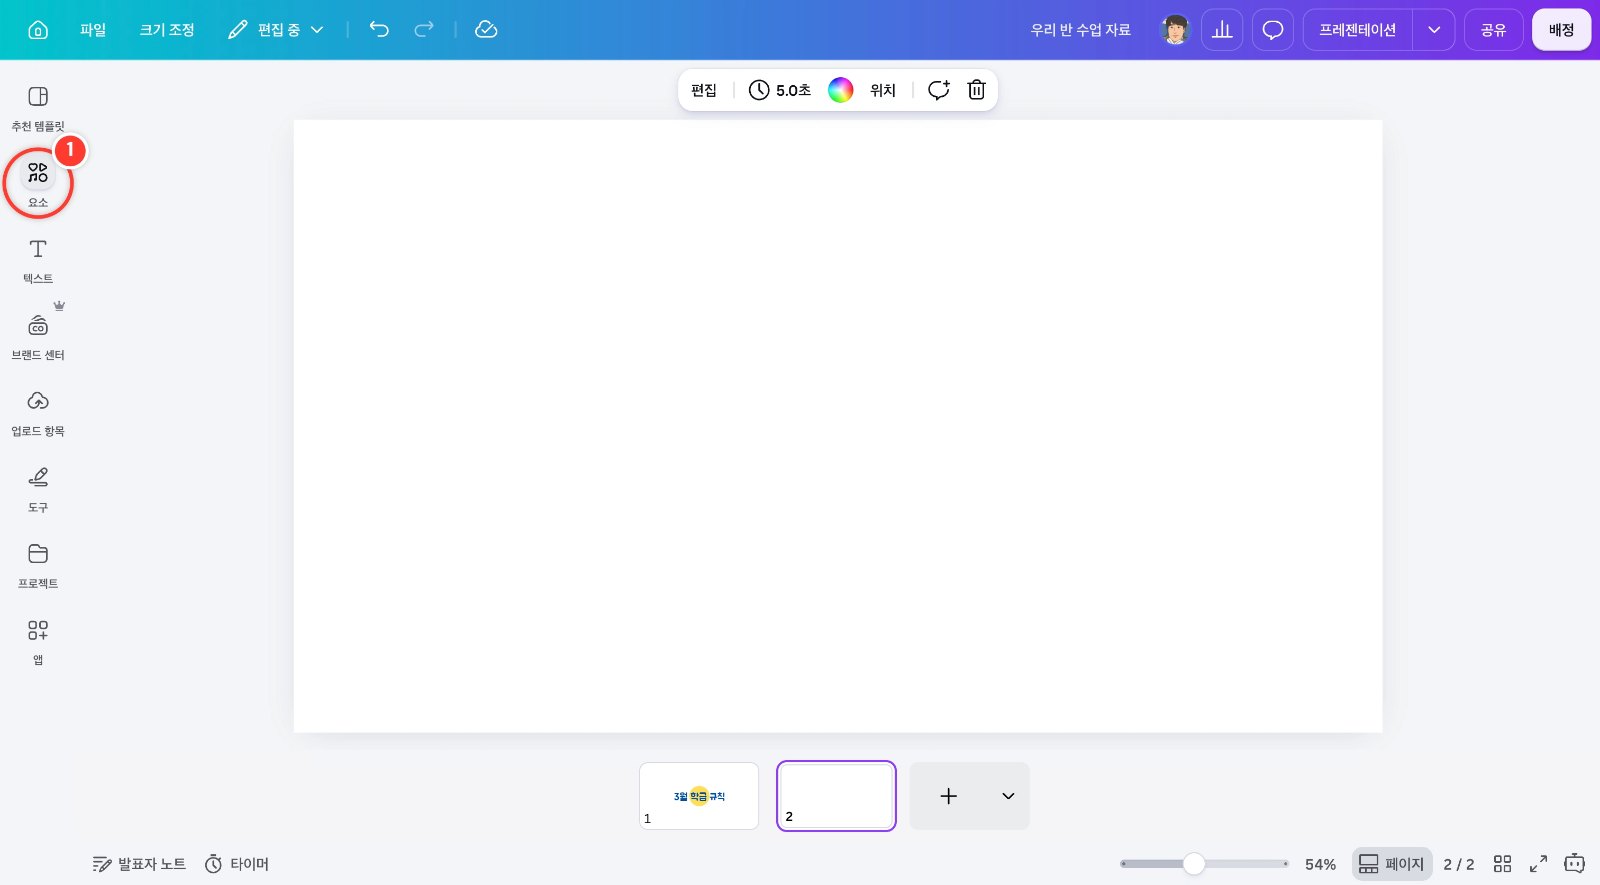Click the redo arrow
The width and height of the screenshot is (1600, 885).
(424, 30)
